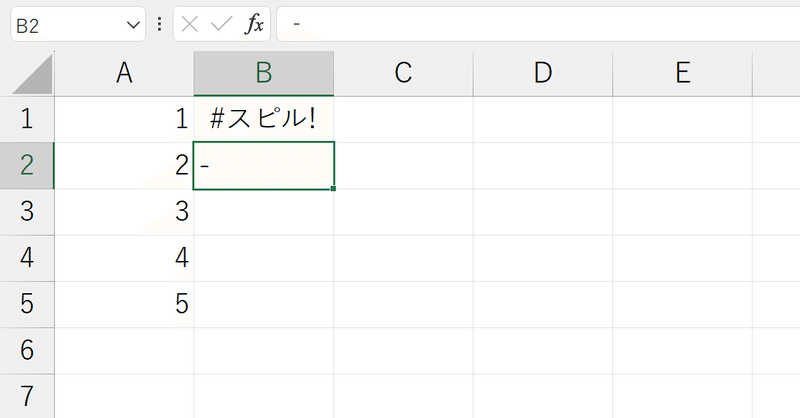Screen dimensions: 800x418
Task: Open the Insert Function fx dialog
Action: tap(254, 24)
